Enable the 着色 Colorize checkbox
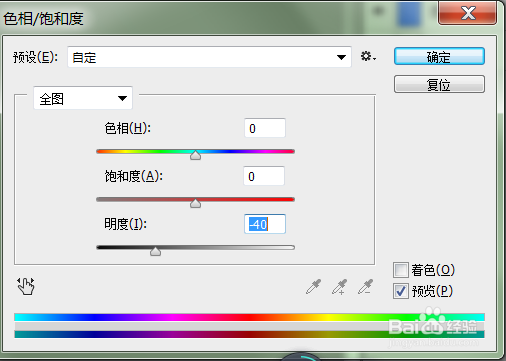Viewport: 506px width, 361px height. (400, 270)
